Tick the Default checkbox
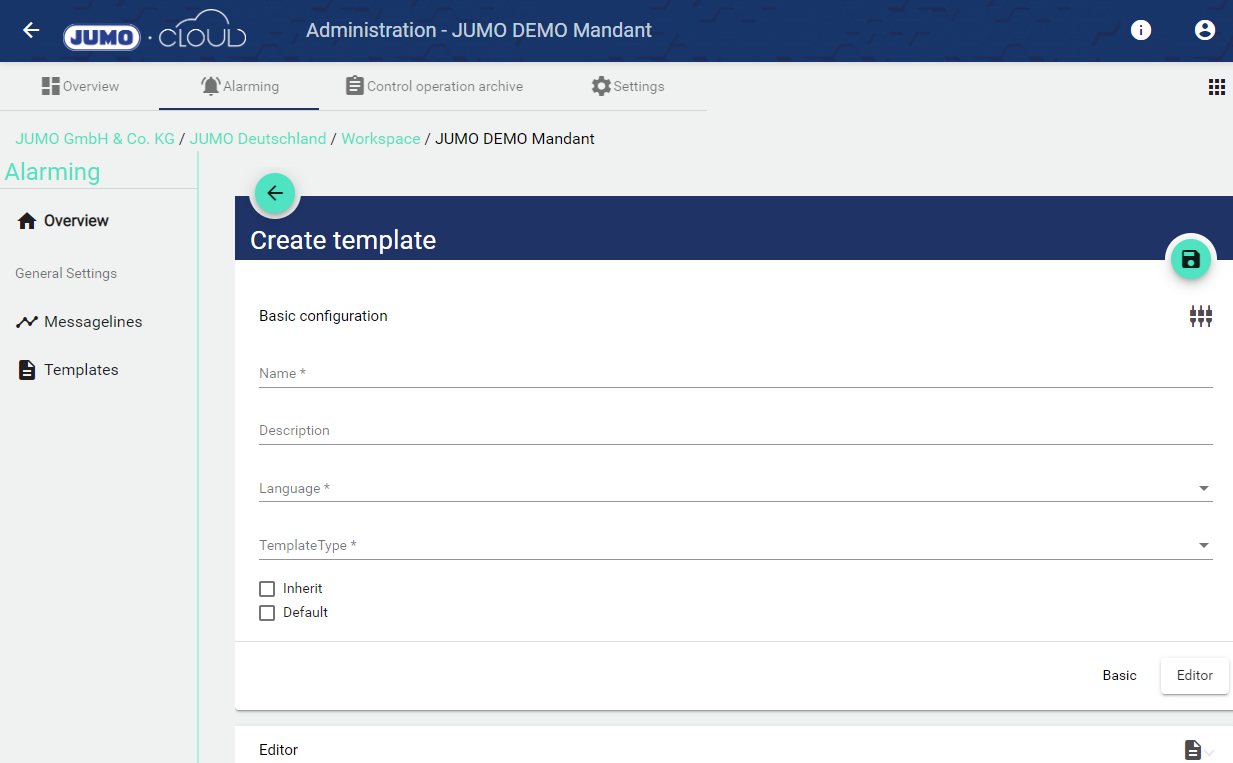The image size is (1233, 763). click(267, 613)
